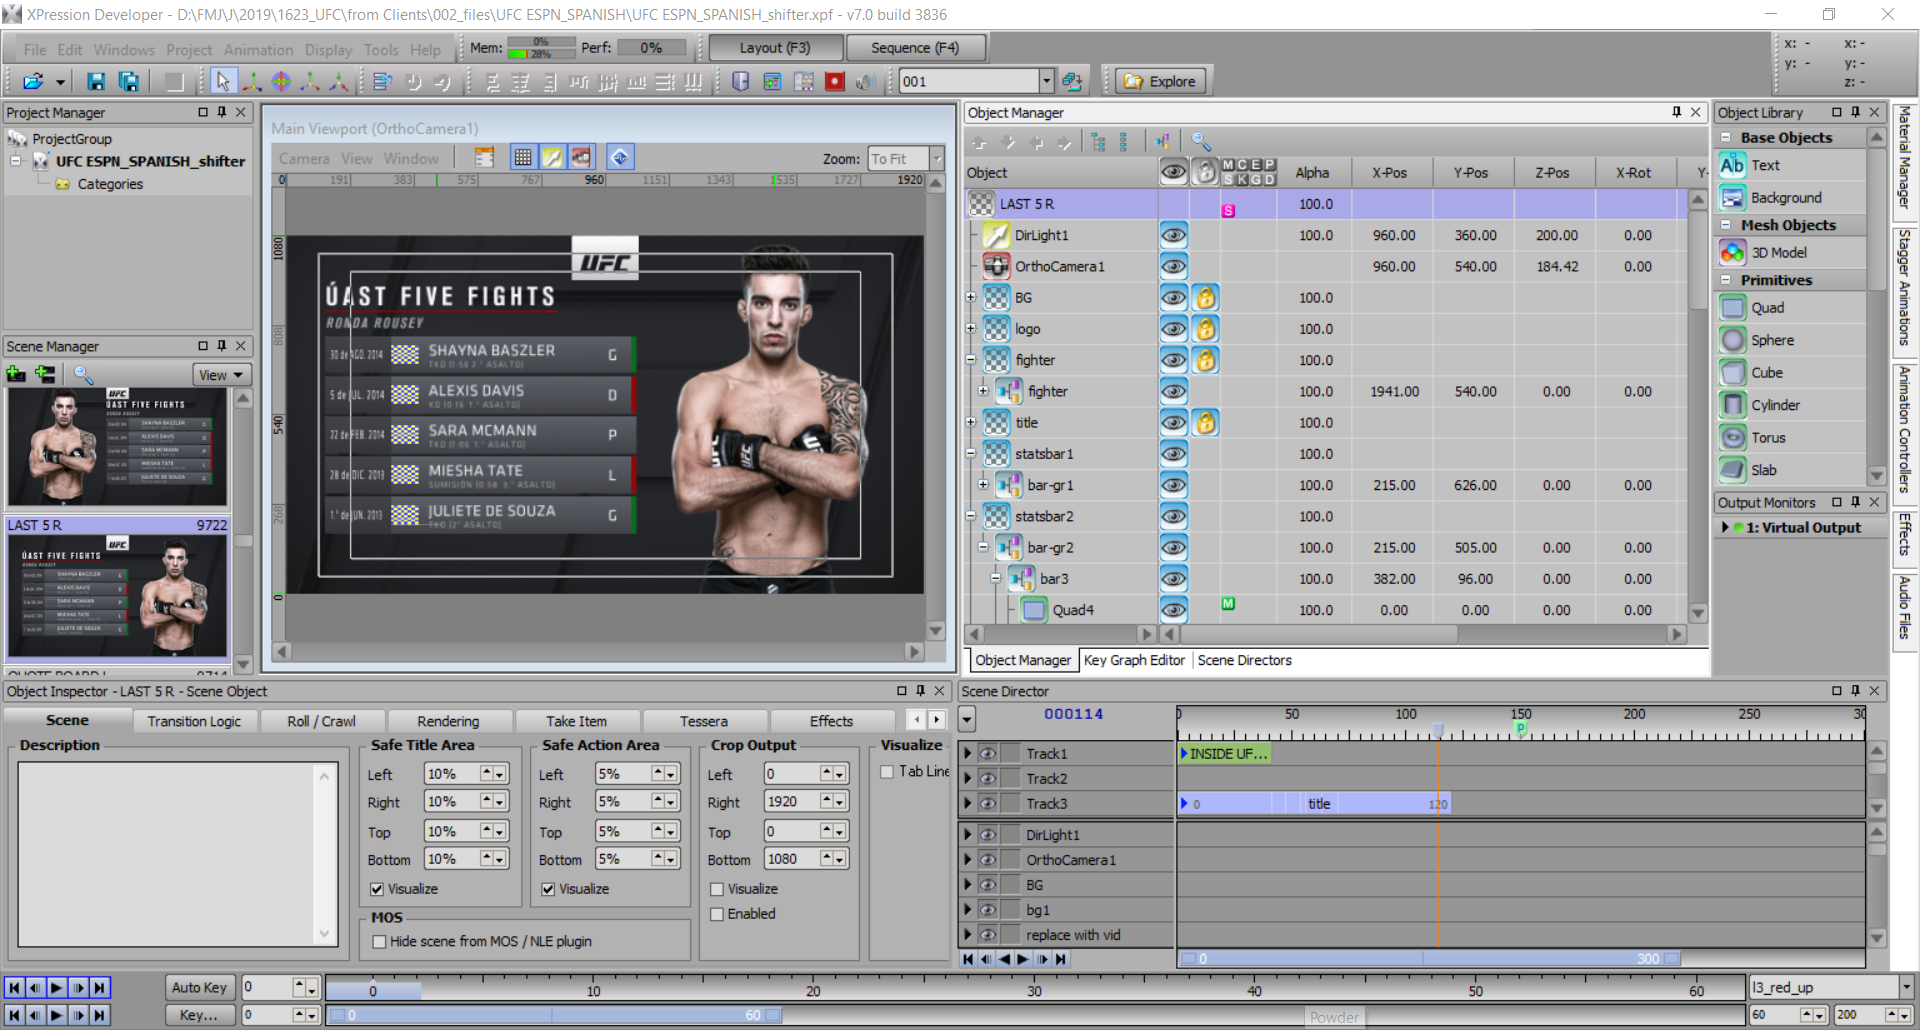Click the Crop Output Right 1920 field
The width and height of the screenshot is (1920, 1030).
[x=792, y=802]
